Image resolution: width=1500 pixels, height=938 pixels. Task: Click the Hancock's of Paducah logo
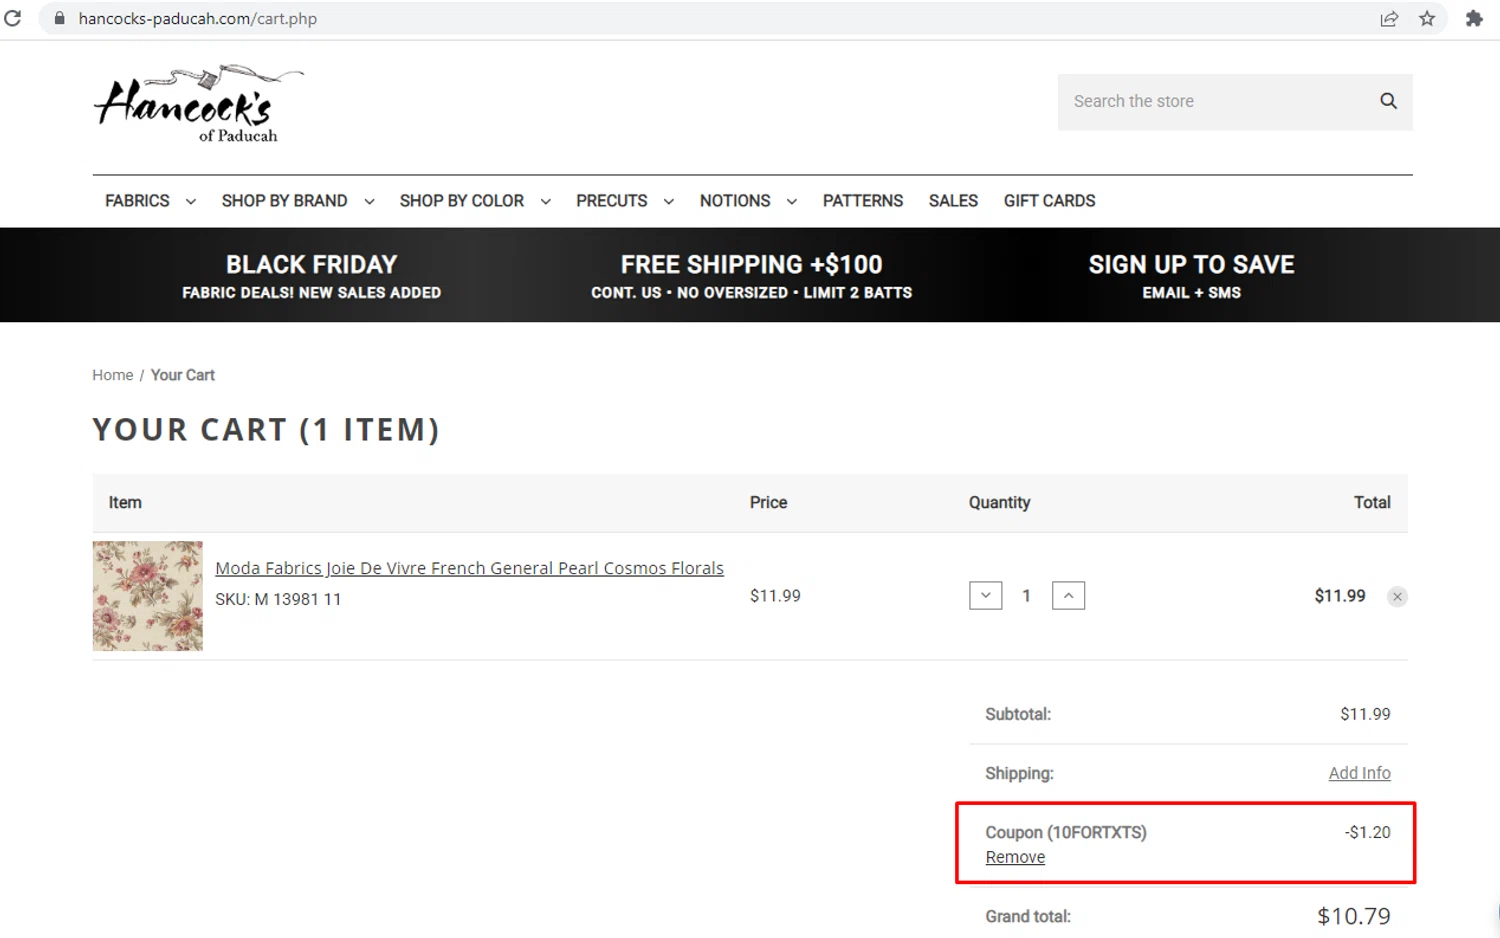coord(198,105)
